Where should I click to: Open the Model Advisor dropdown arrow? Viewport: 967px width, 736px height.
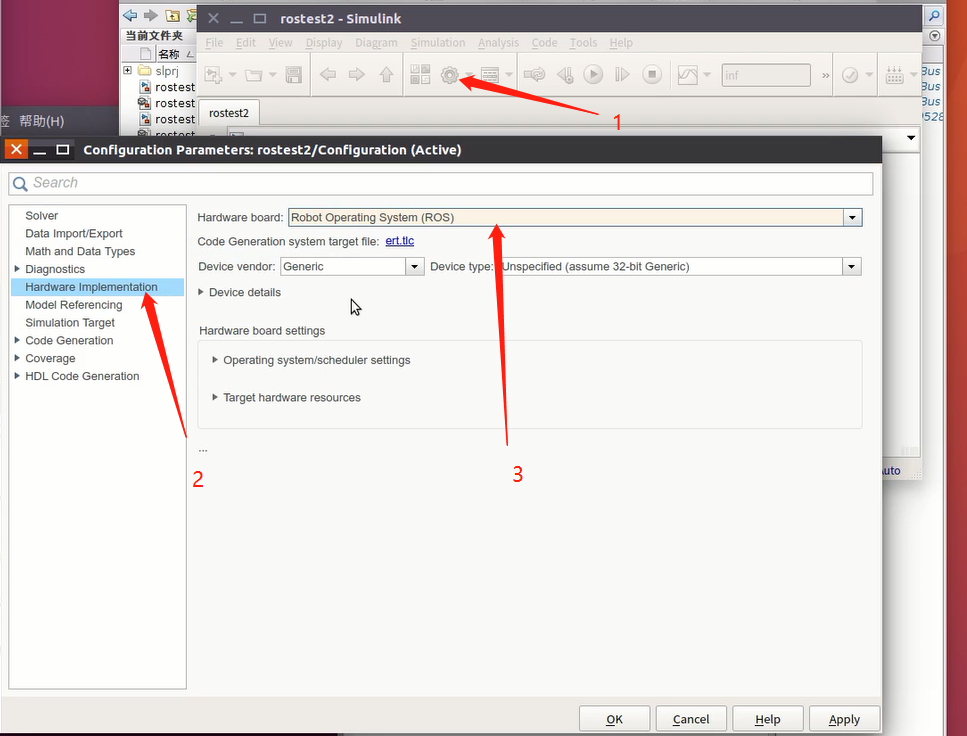point(869,75)
